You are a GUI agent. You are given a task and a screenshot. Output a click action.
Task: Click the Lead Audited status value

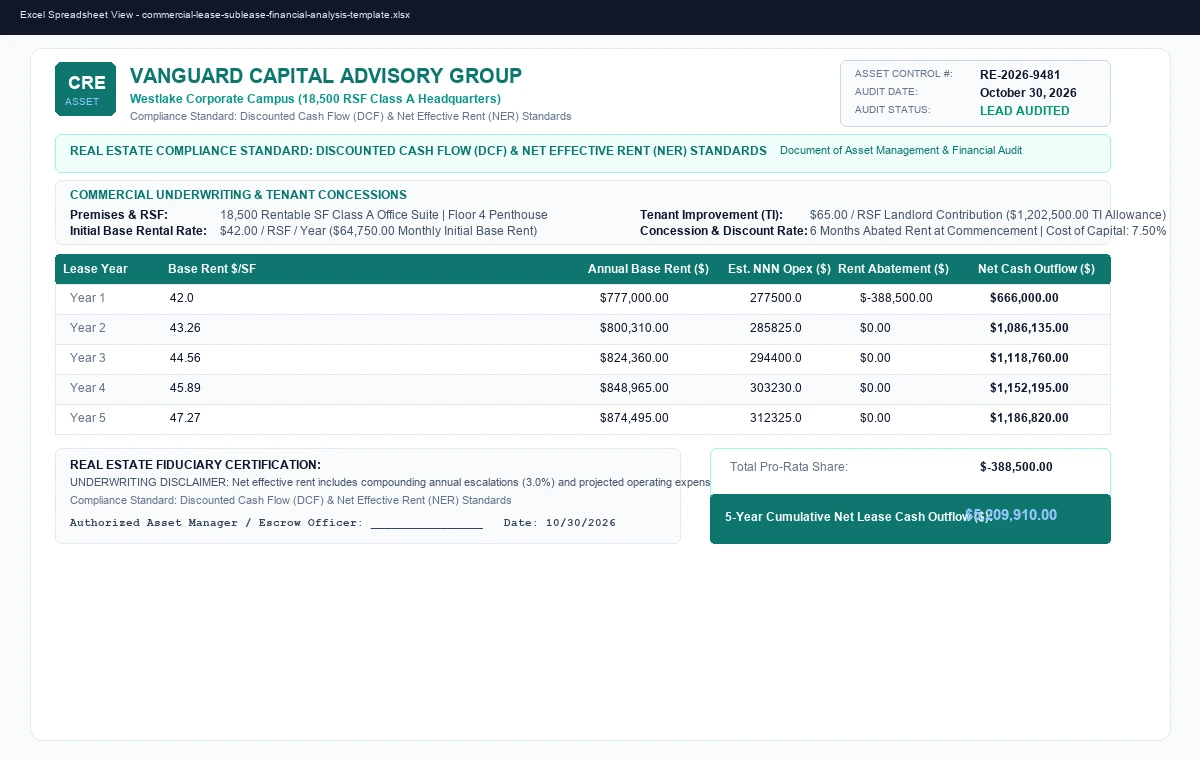pyautogui.click(x=1025, y=111)
